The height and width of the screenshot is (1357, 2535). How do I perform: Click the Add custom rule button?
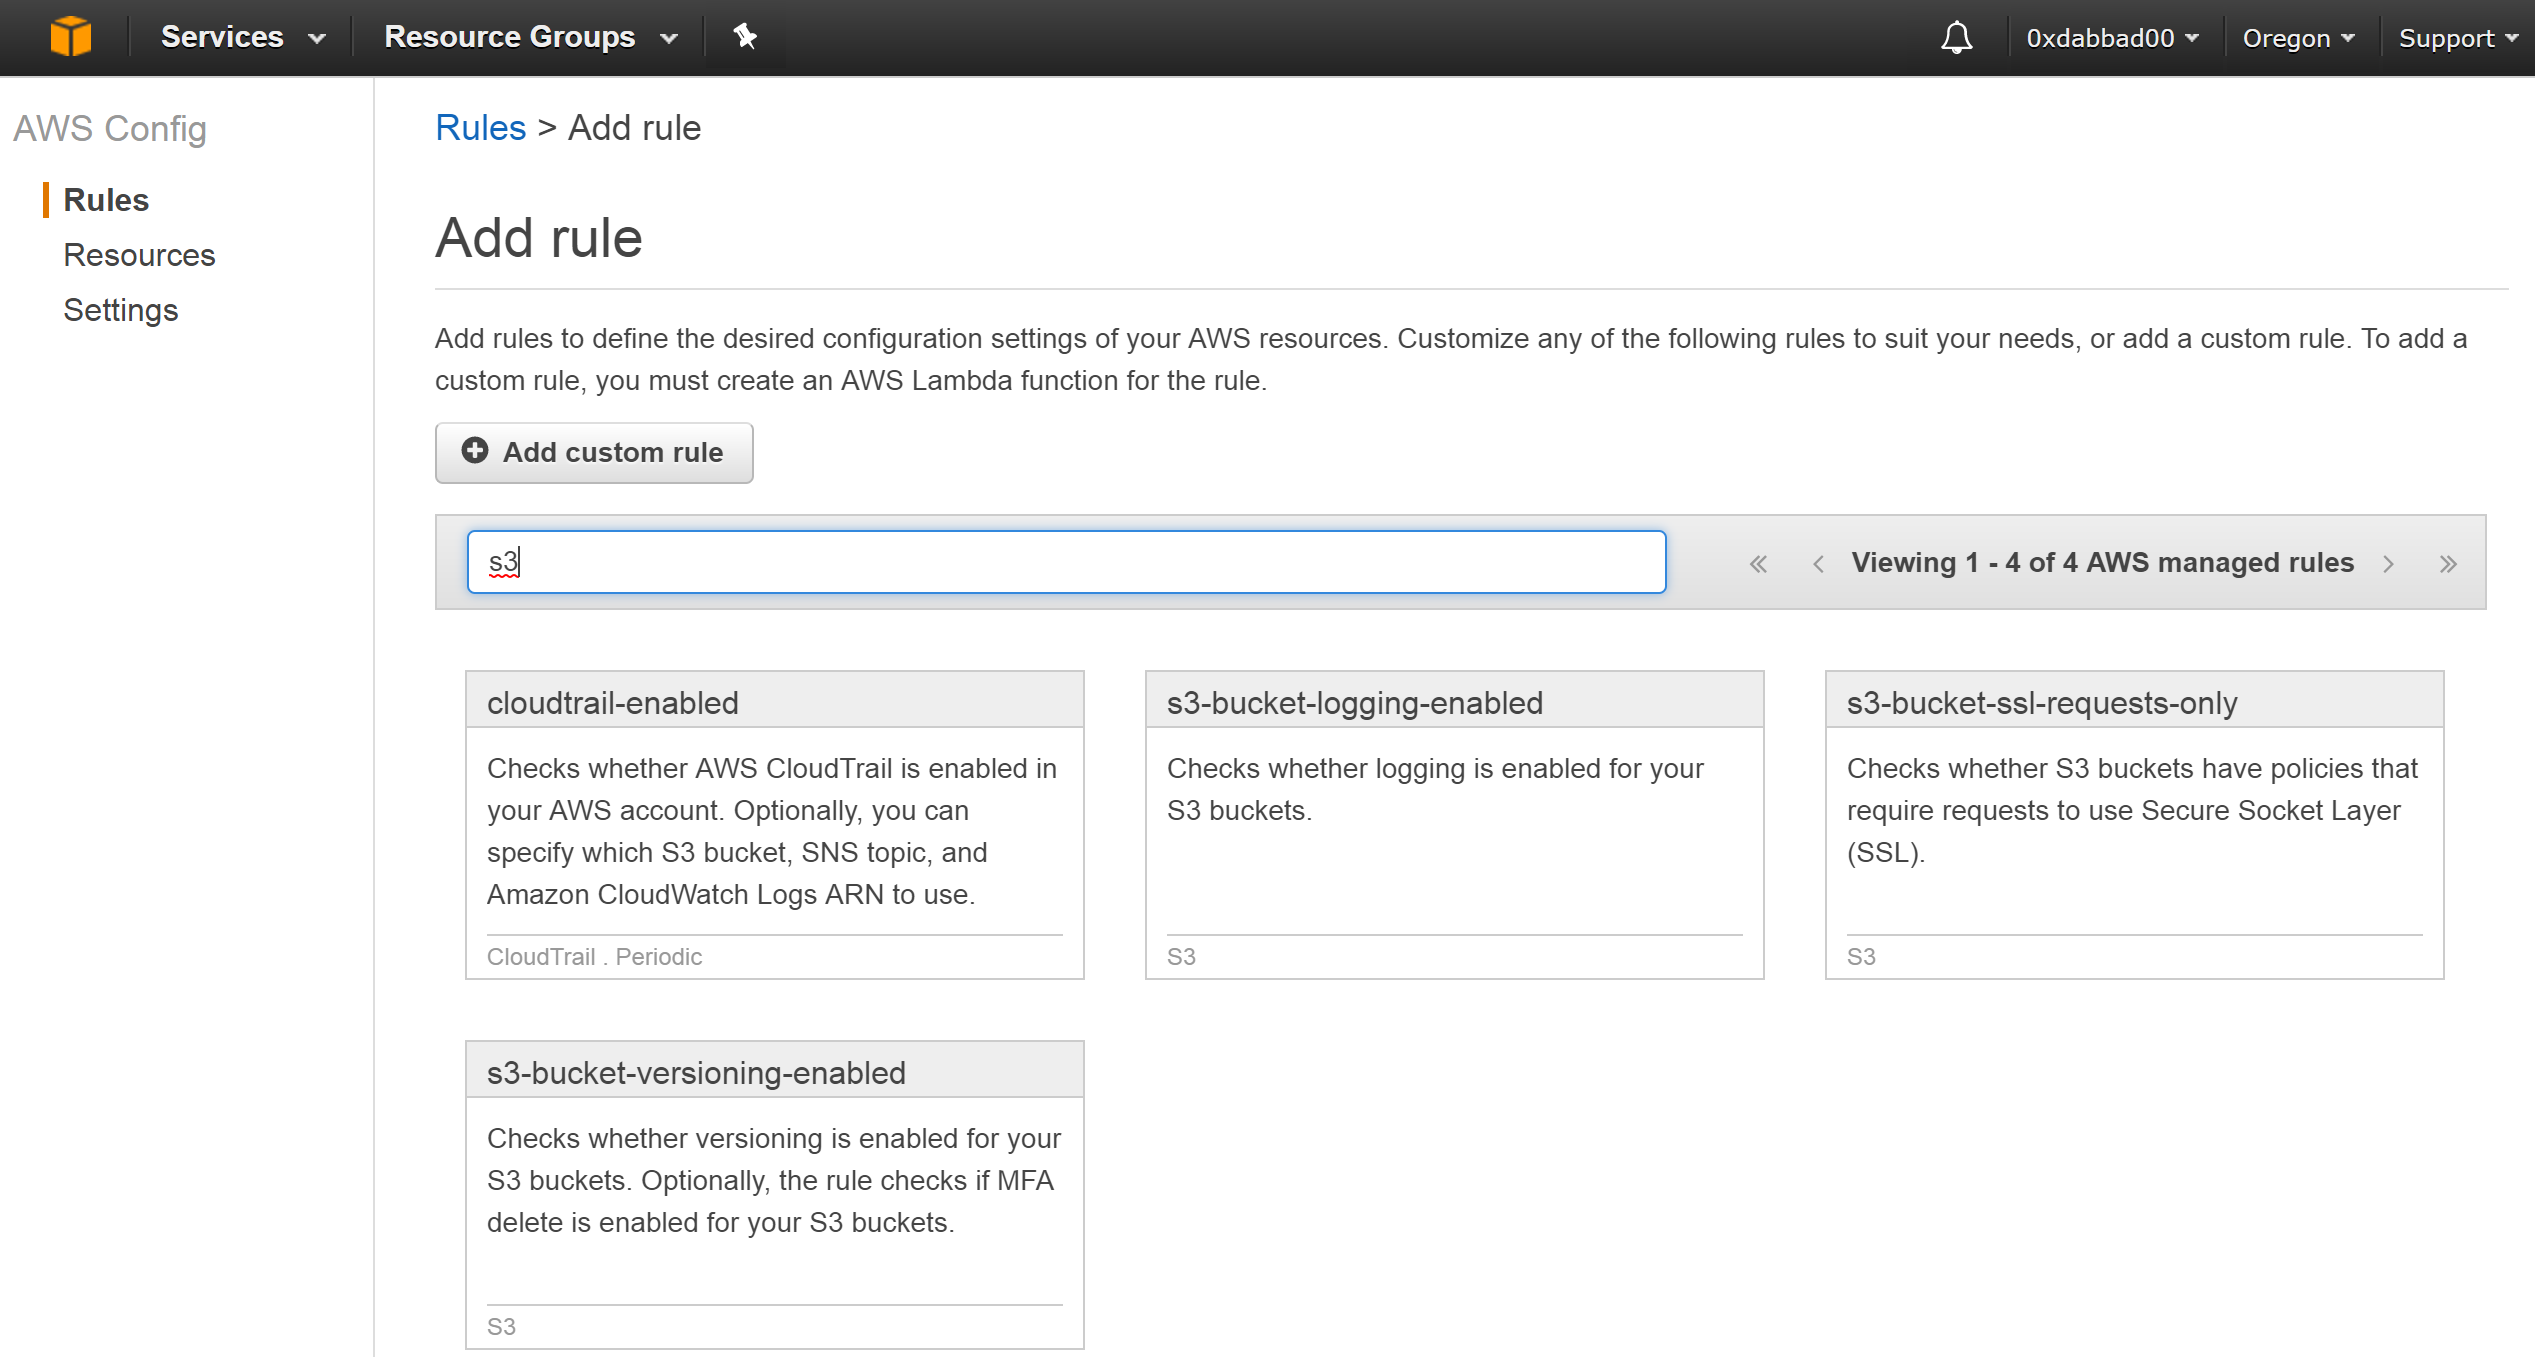pyautogui.click(x=594, y=452)
